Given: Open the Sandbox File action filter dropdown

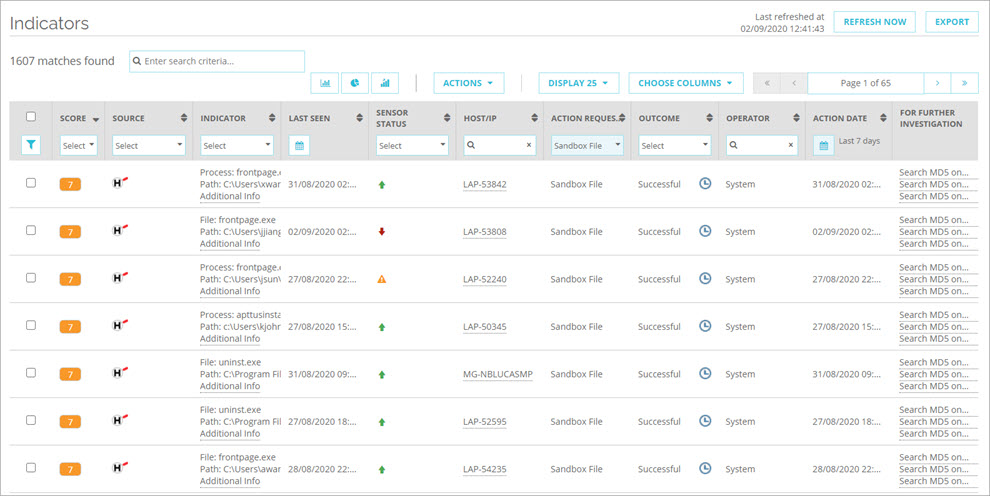Looking at the screenshot, I should tap(587, 146).
